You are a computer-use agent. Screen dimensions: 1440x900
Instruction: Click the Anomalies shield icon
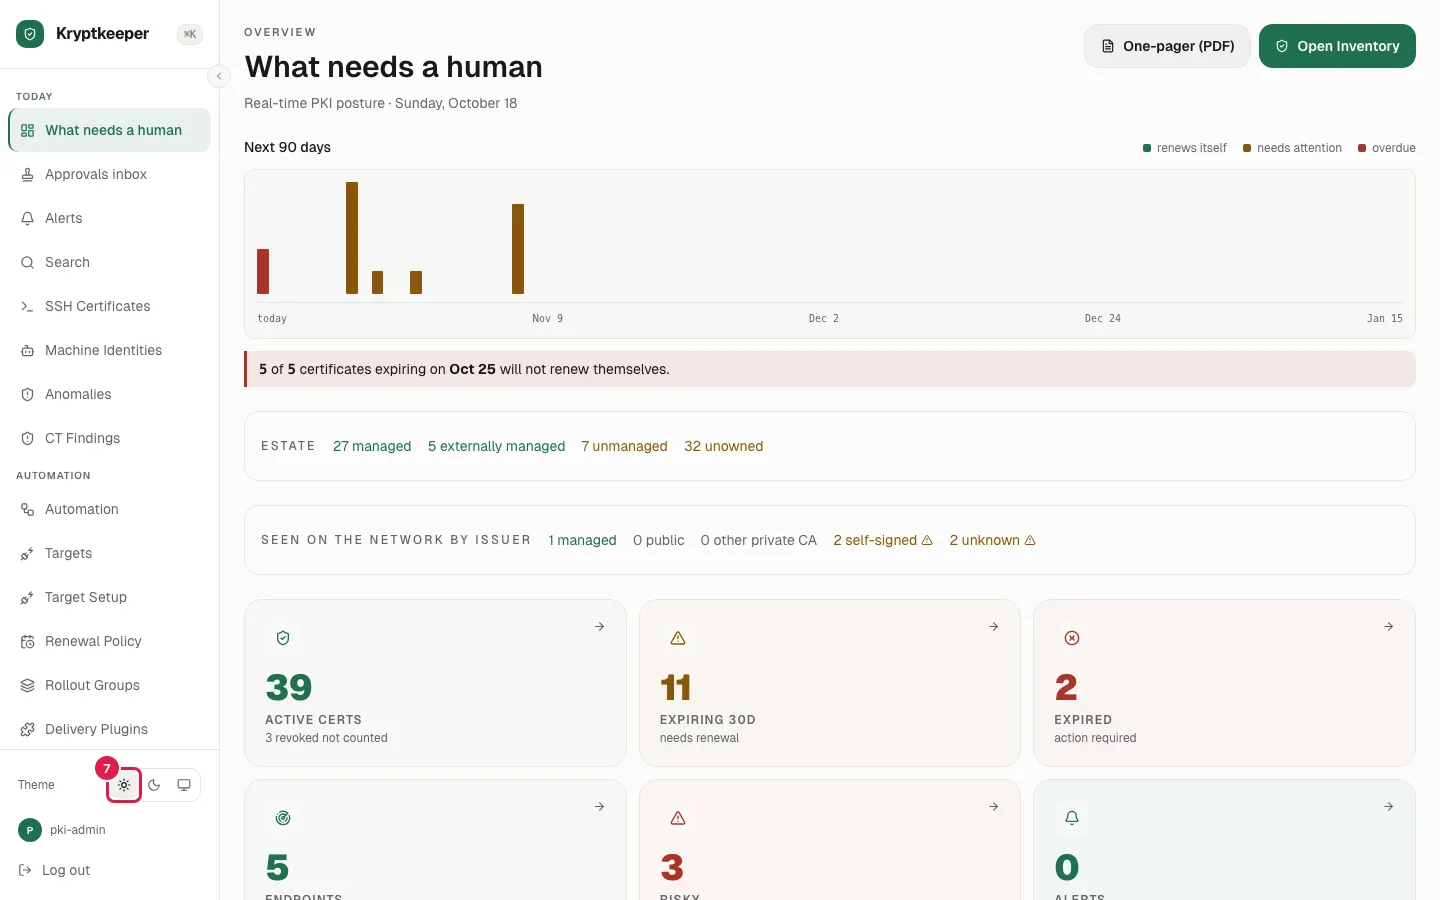(28, 394)
